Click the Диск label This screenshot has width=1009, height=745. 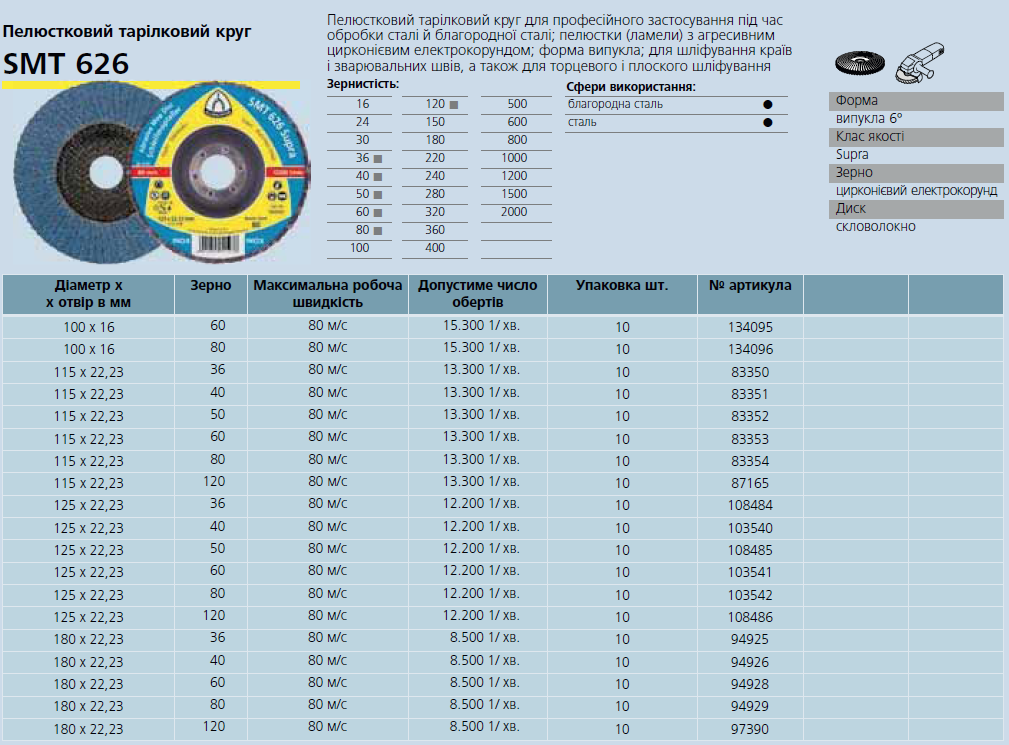point(851,208)
